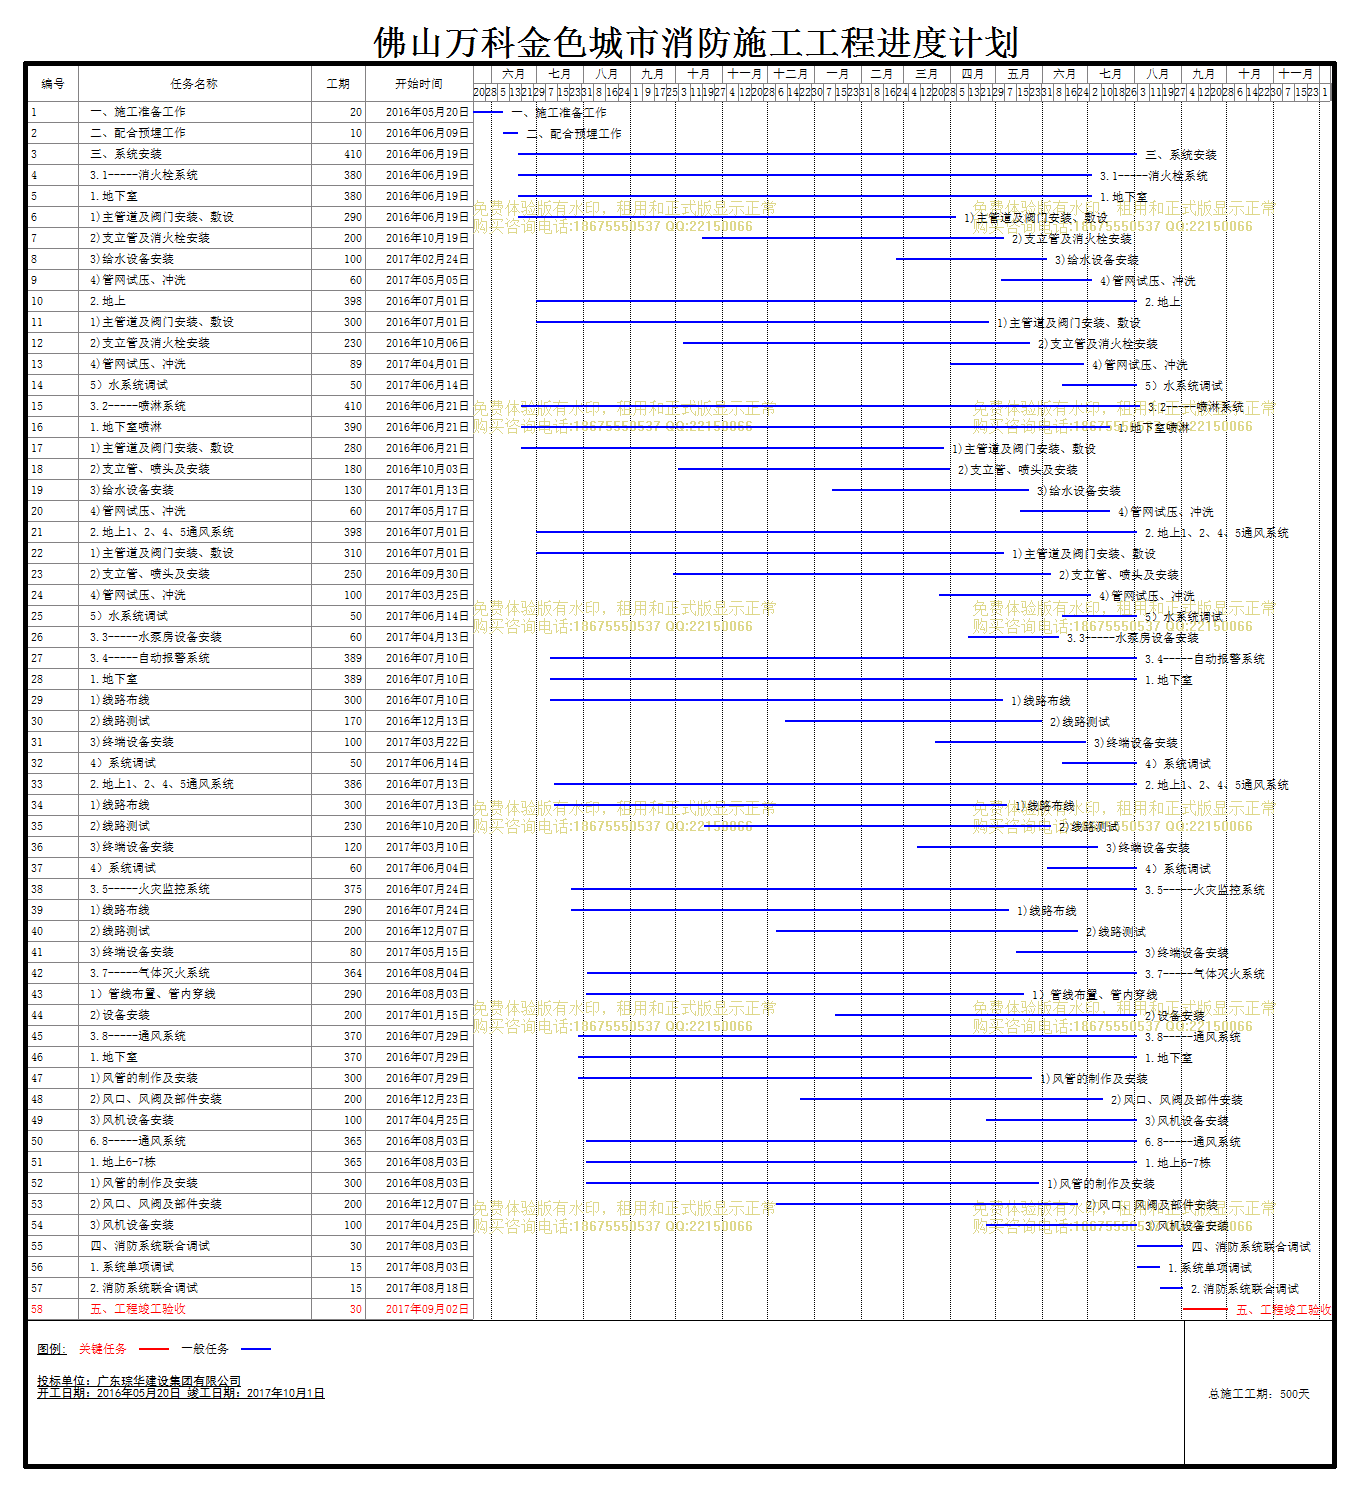Select the 五月 month header in timeline
The height and width of the screenshot is (1490, 1358).
[1018, 74]
